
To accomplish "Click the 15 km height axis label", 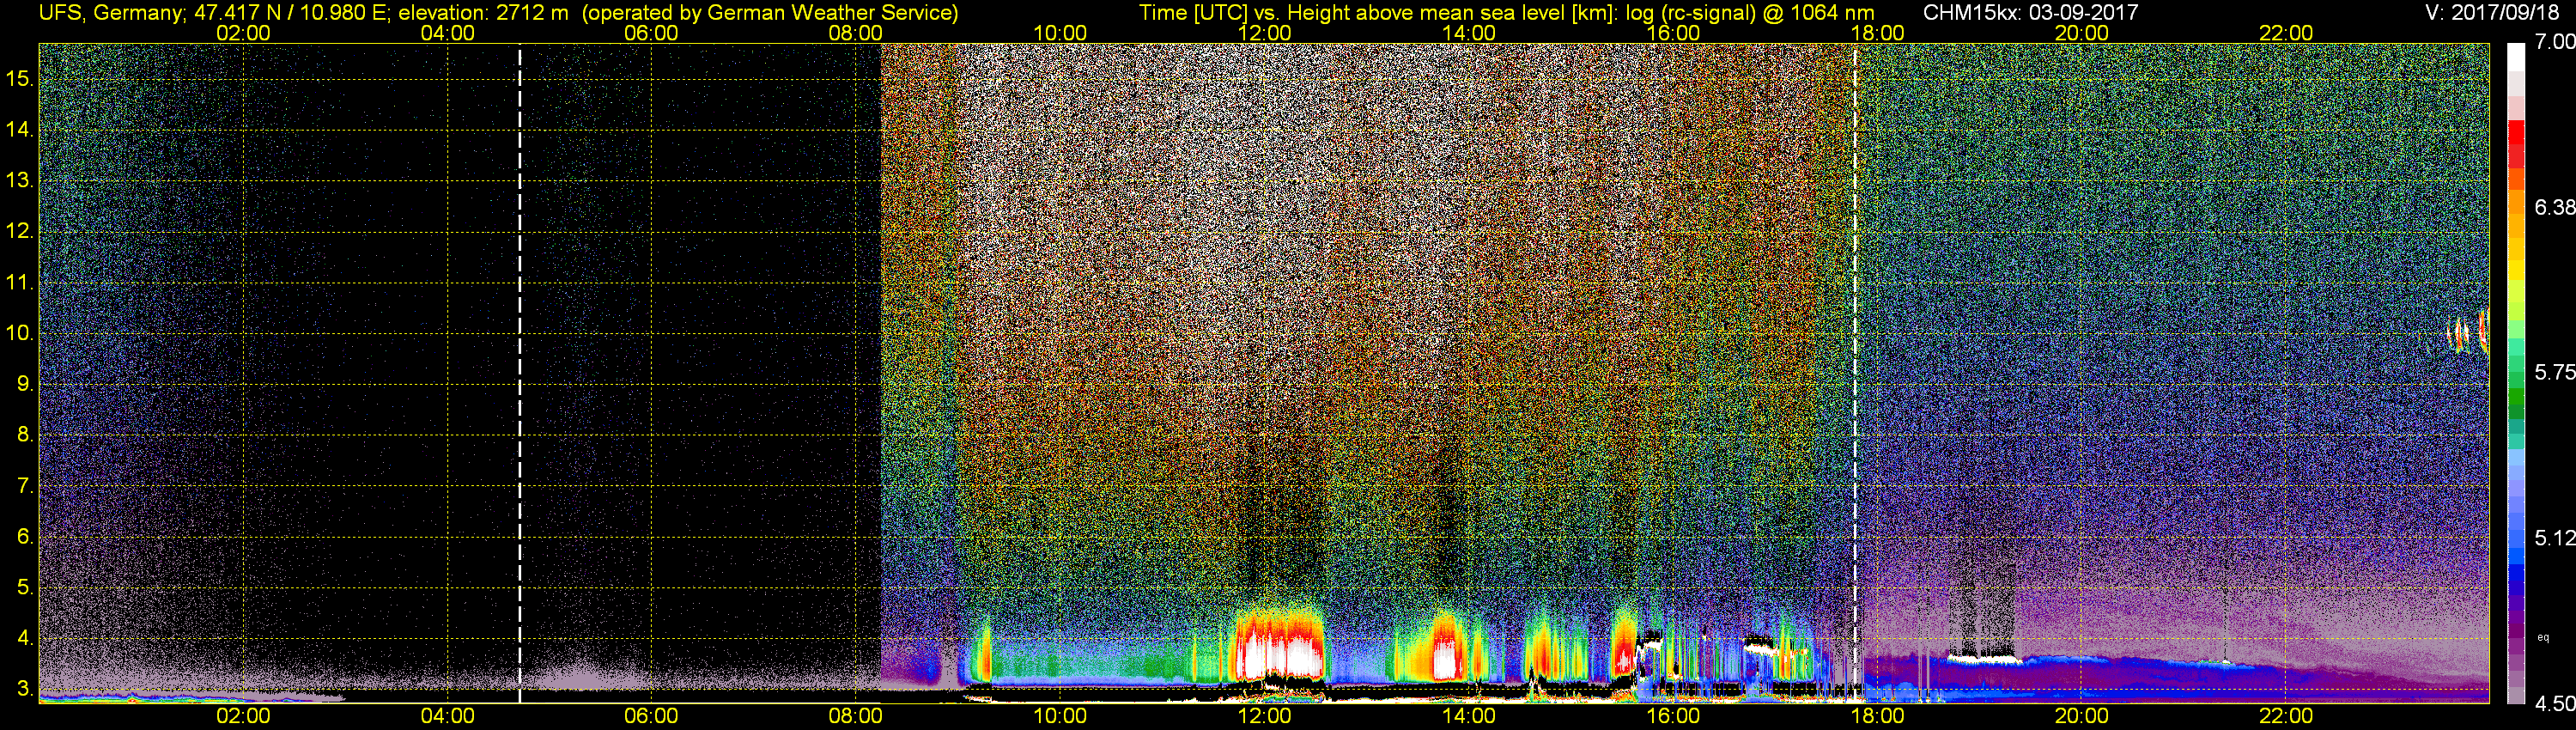I will click(19, 78).
